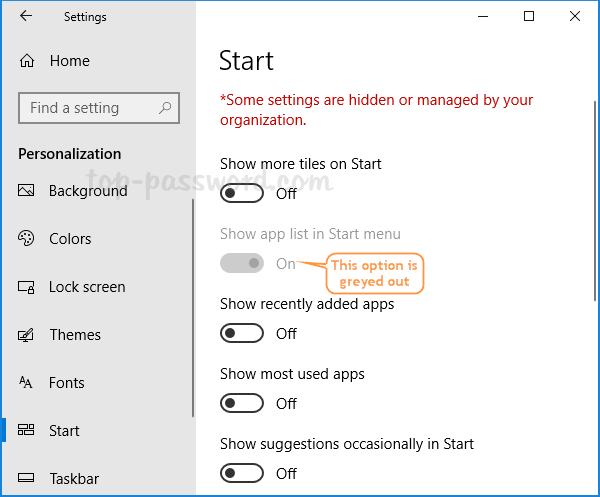Click the Fonts letter icon

[27, 383]
